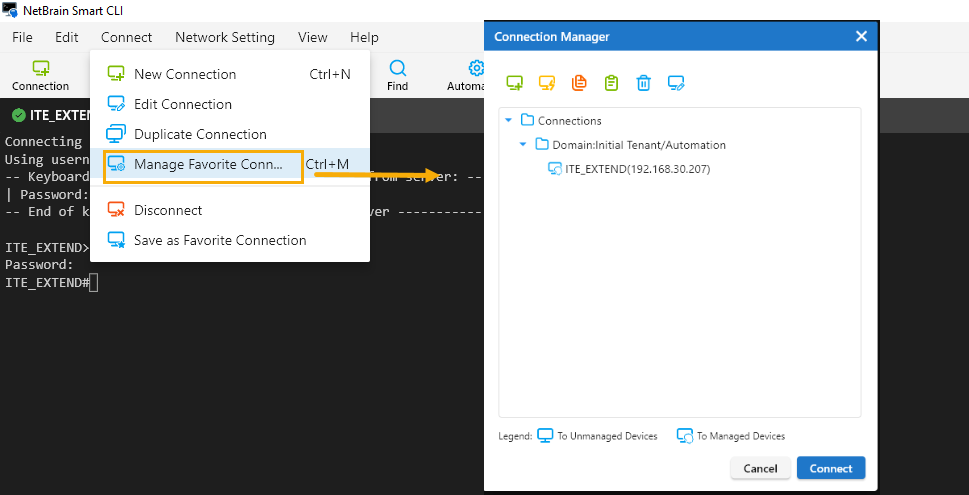969x495 pixels.
Task: Click the Cancel button
Action: click(760, 468)
